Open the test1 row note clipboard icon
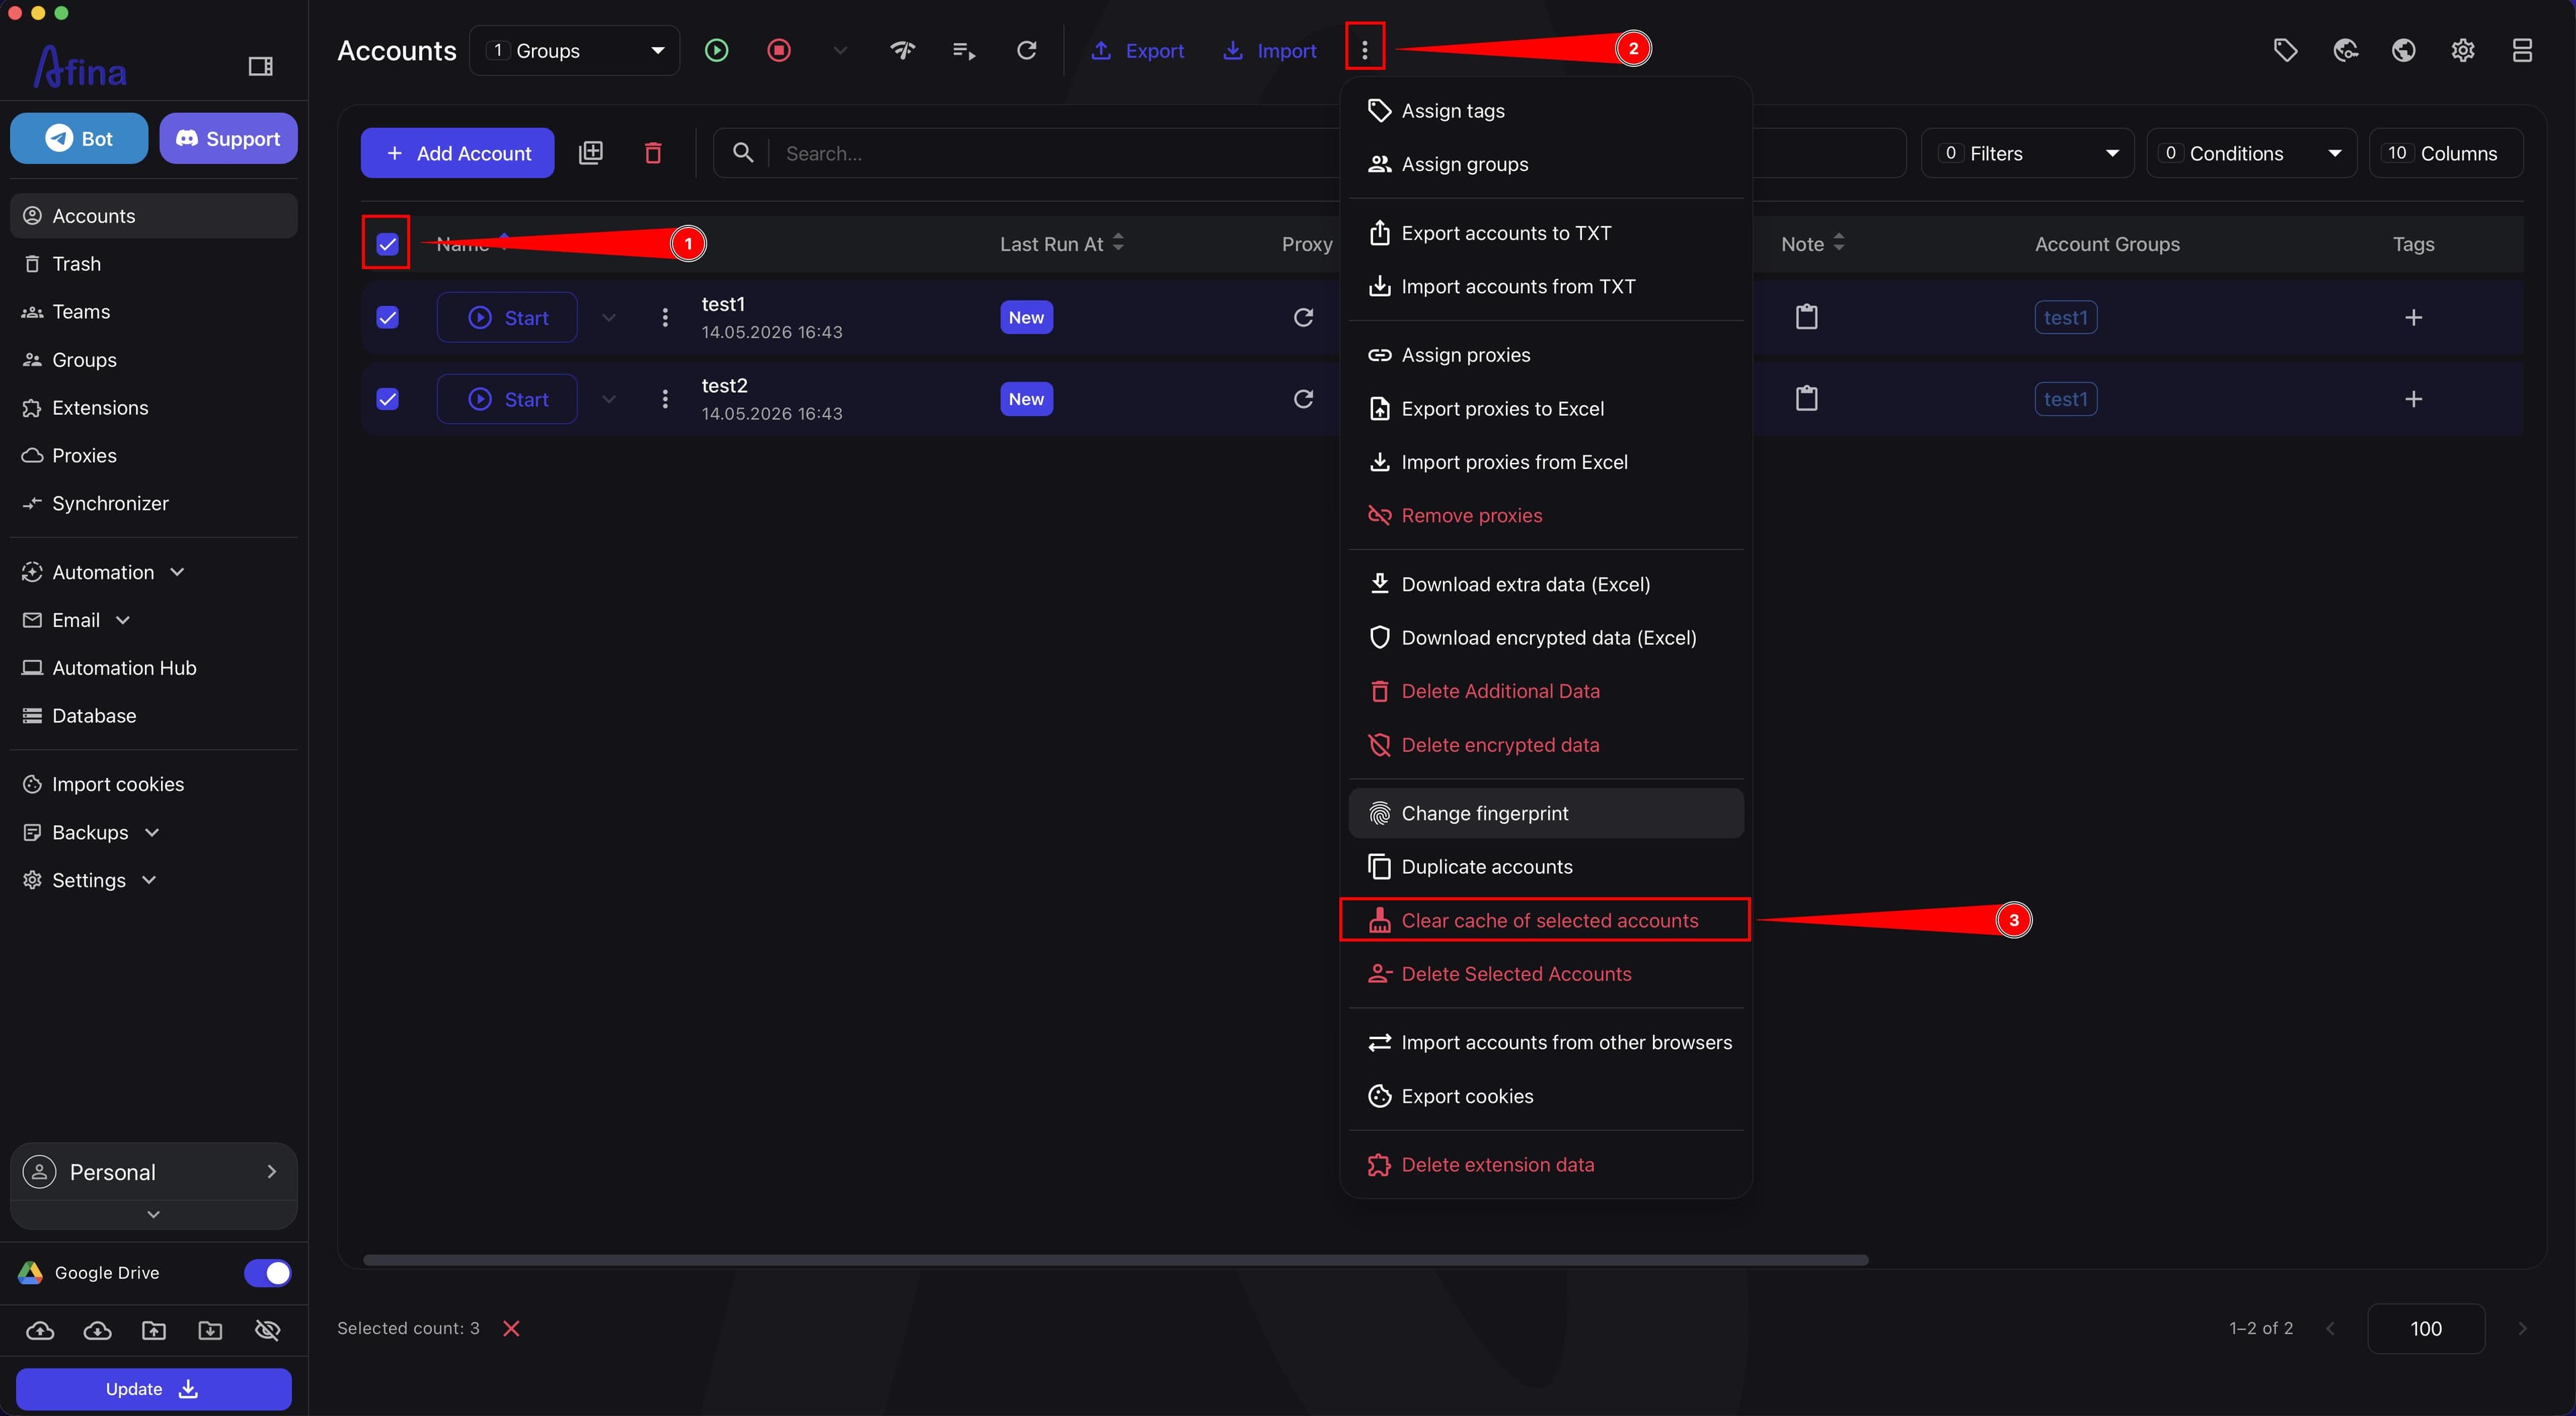The image size is (2576, 1416). click(x=1806, y=317)
